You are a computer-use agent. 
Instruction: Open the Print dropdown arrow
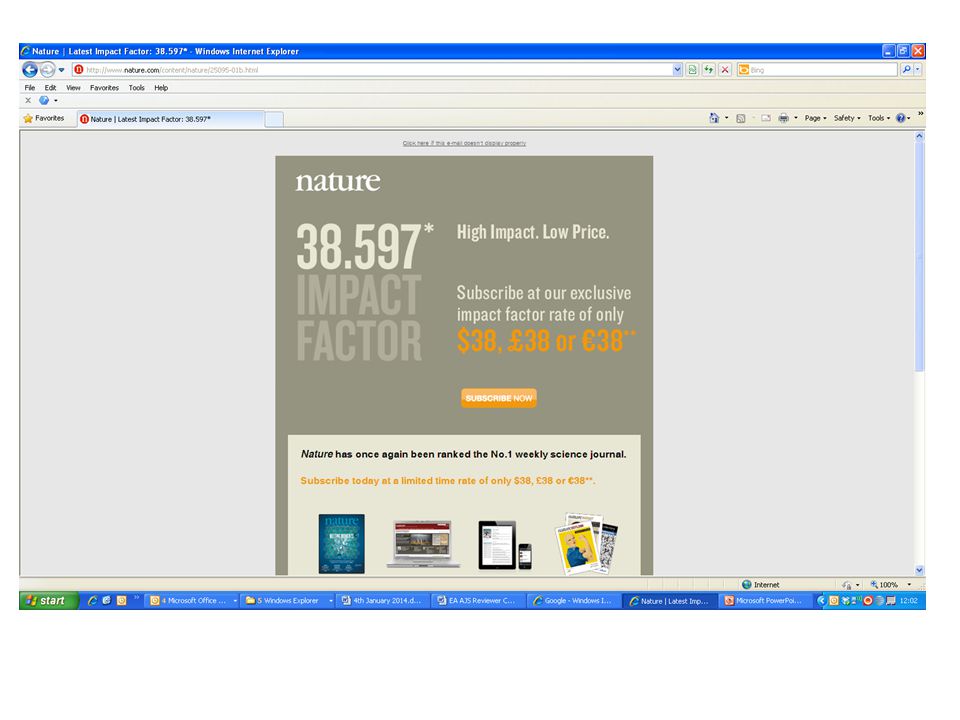[796, 118]
